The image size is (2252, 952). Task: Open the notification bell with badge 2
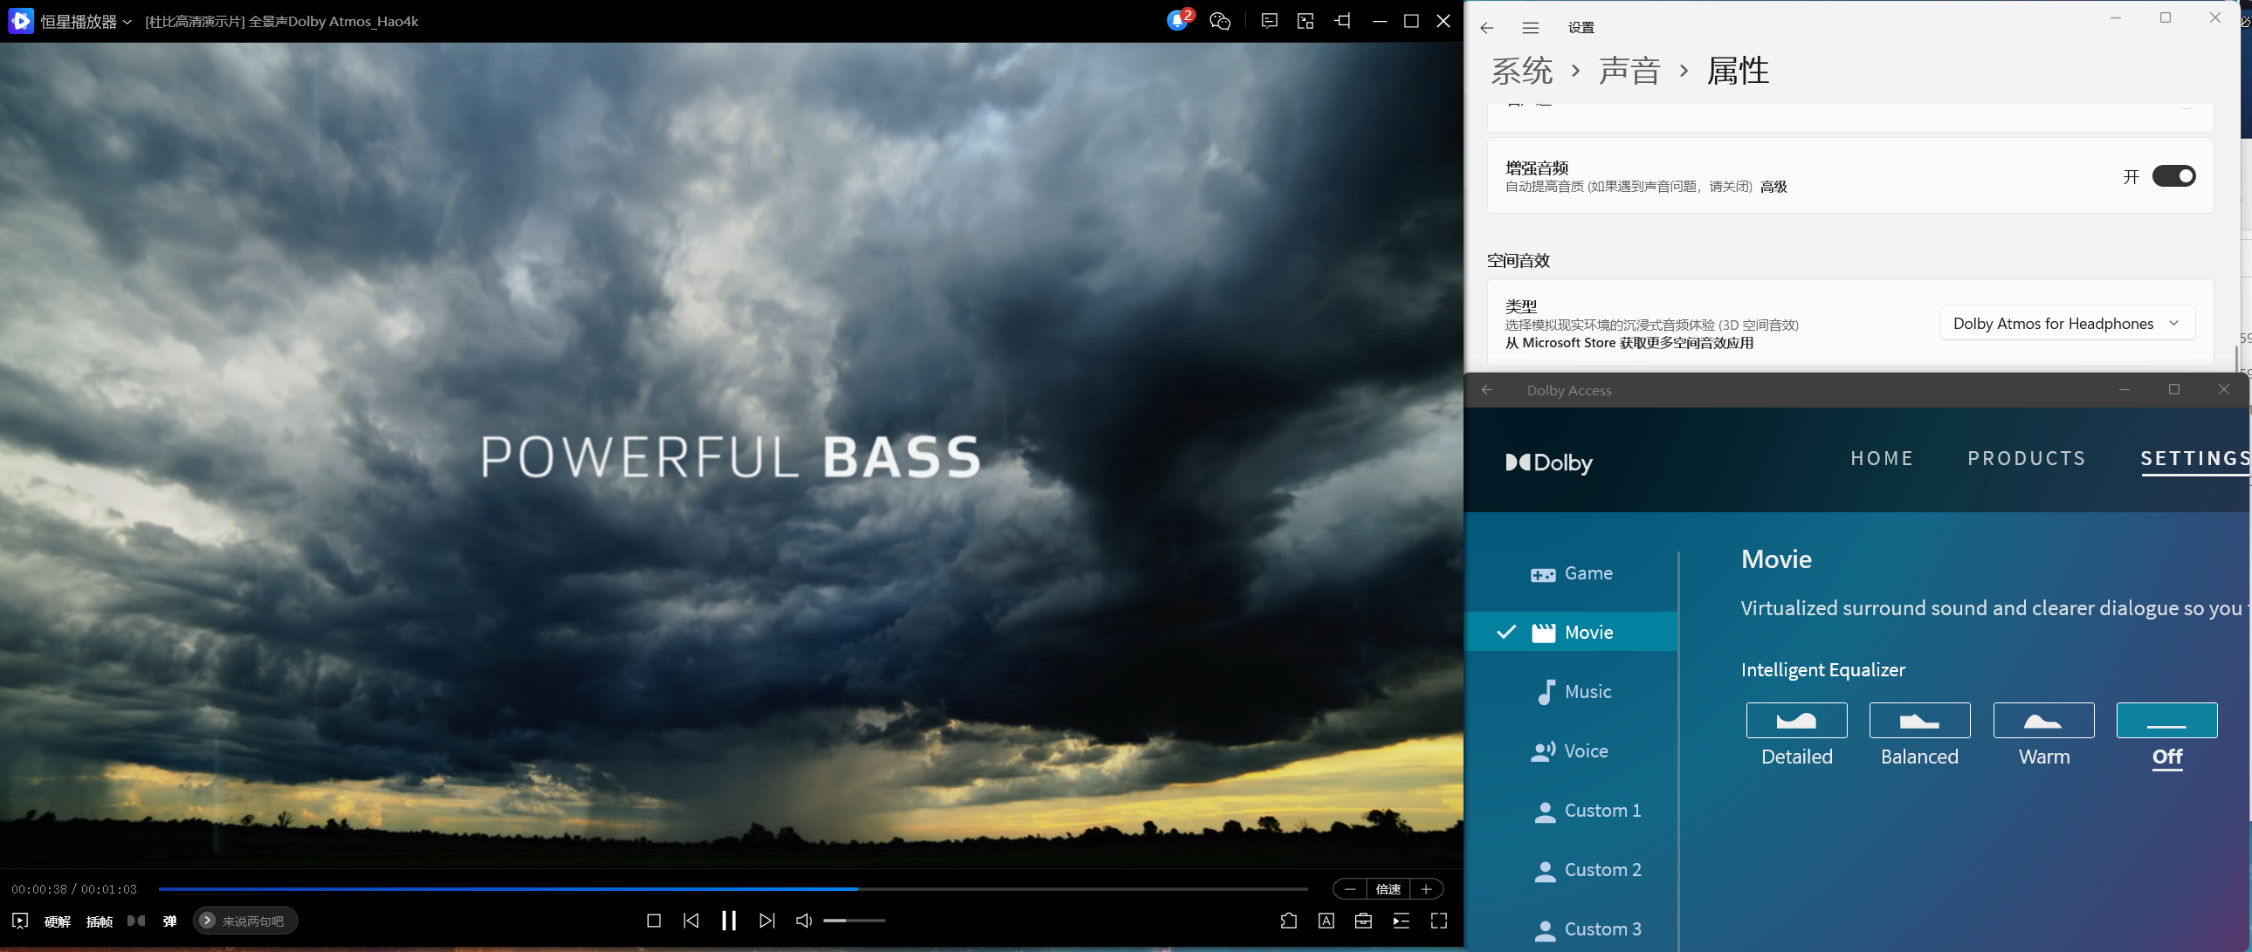1180,20
